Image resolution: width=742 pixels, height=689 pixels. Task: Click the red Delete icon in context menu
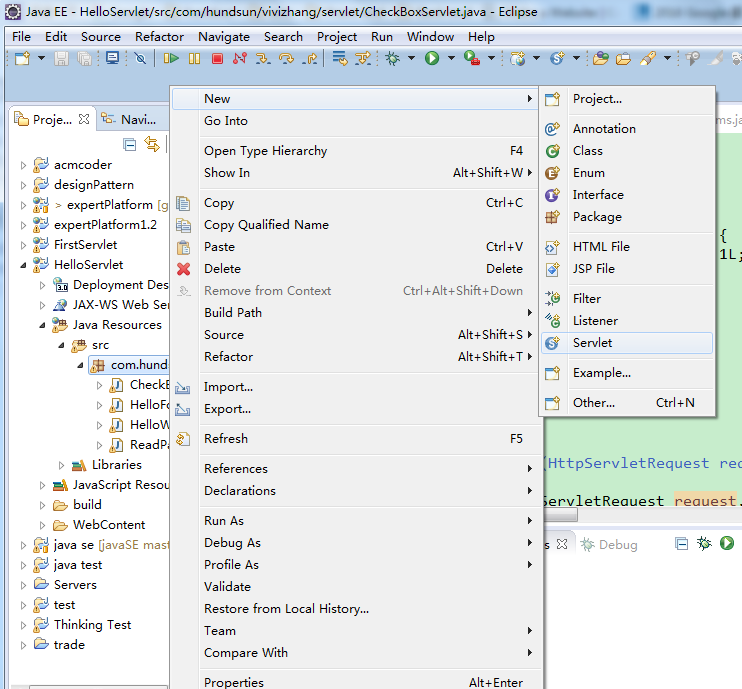184,269
